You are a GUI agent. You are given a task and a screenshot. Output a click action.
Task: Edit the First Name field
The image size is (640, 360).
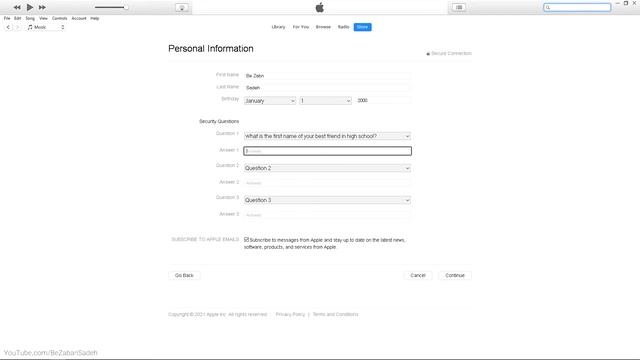(327, 76)
